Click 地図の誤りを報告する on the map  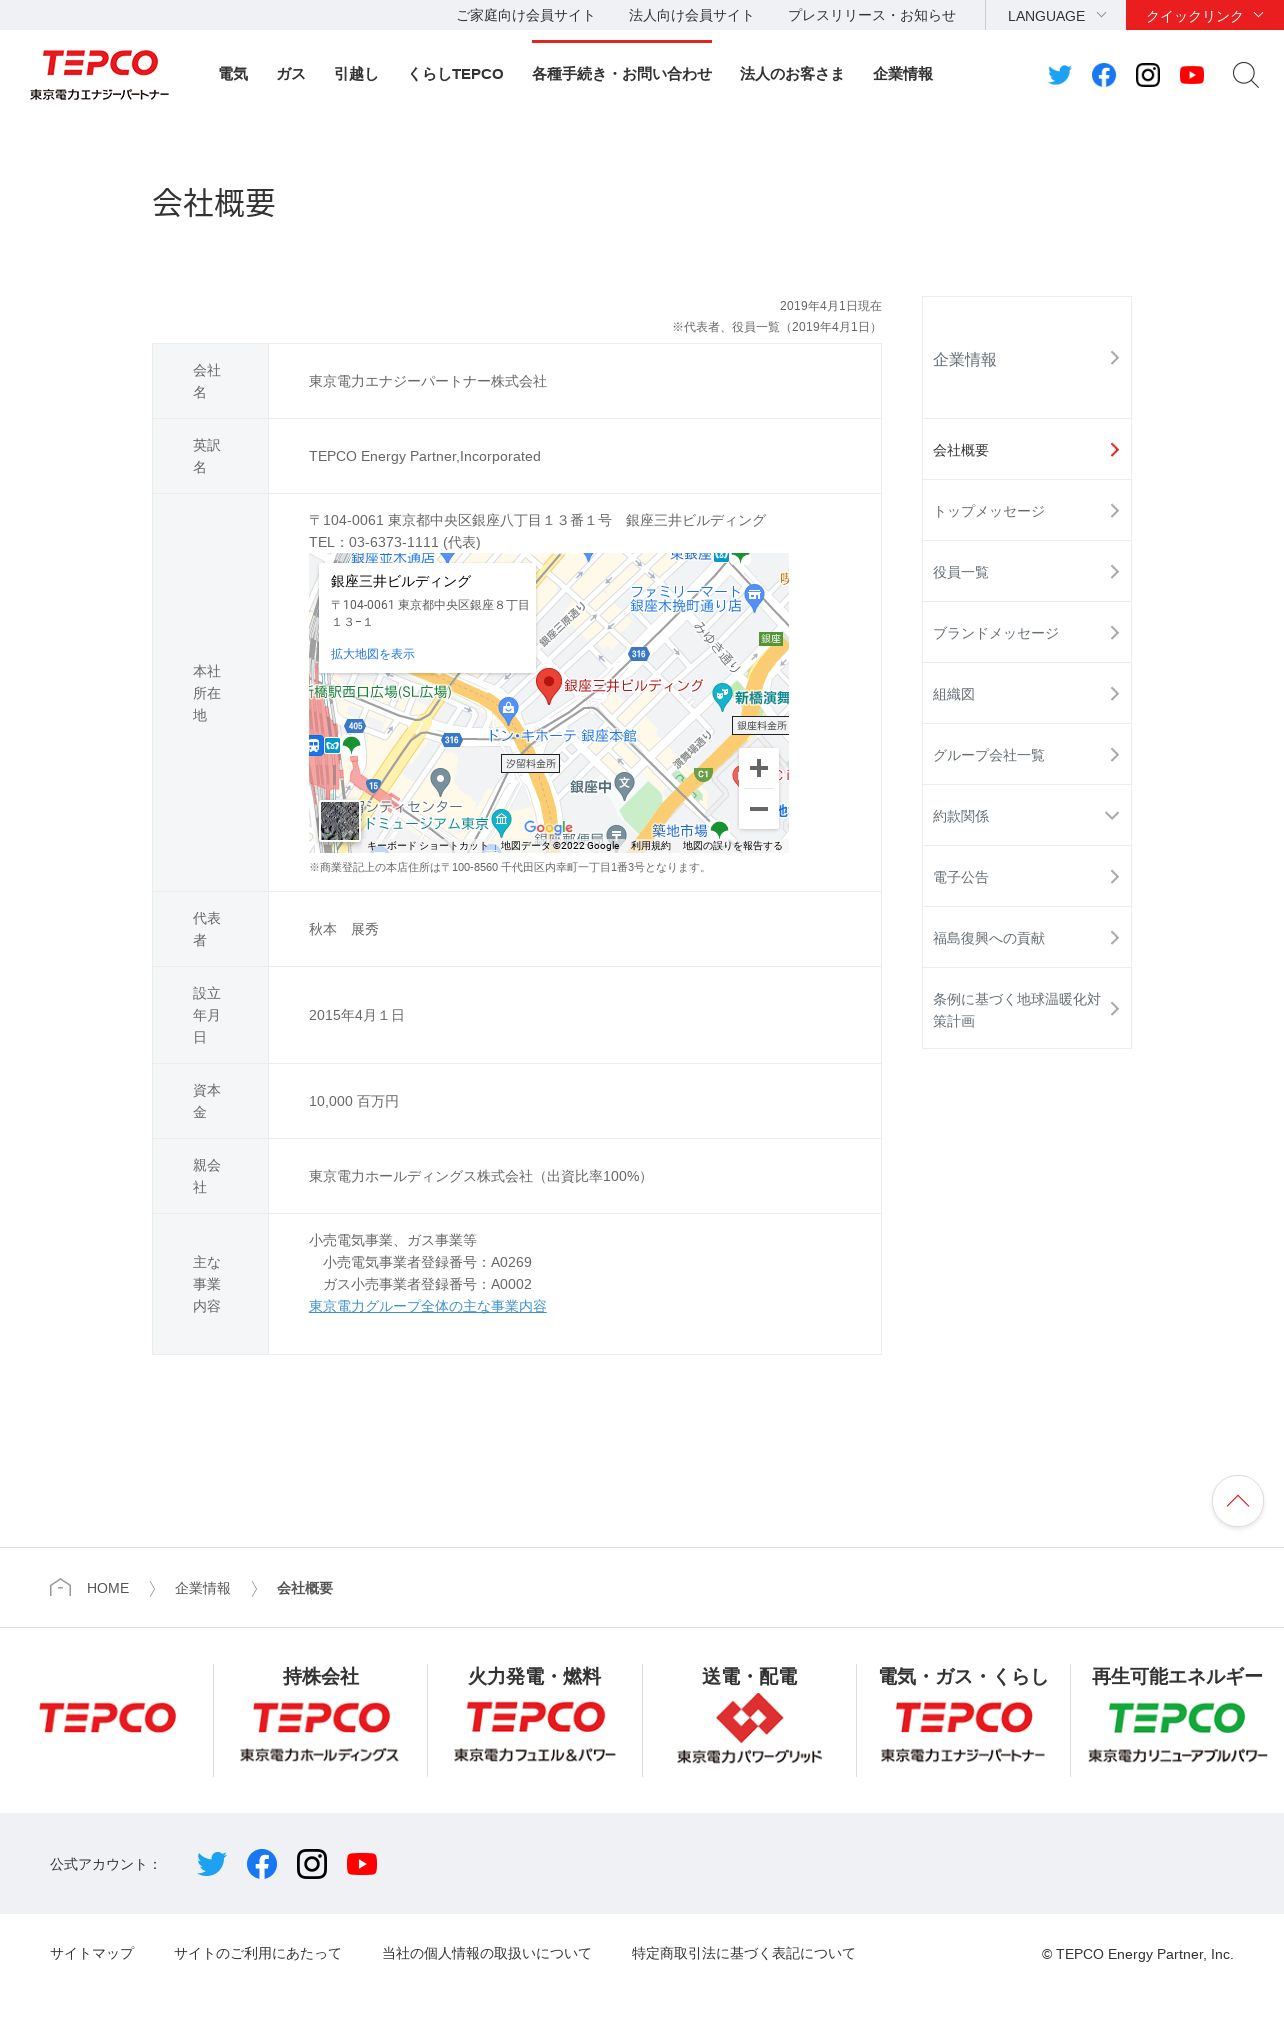[733, 846]
